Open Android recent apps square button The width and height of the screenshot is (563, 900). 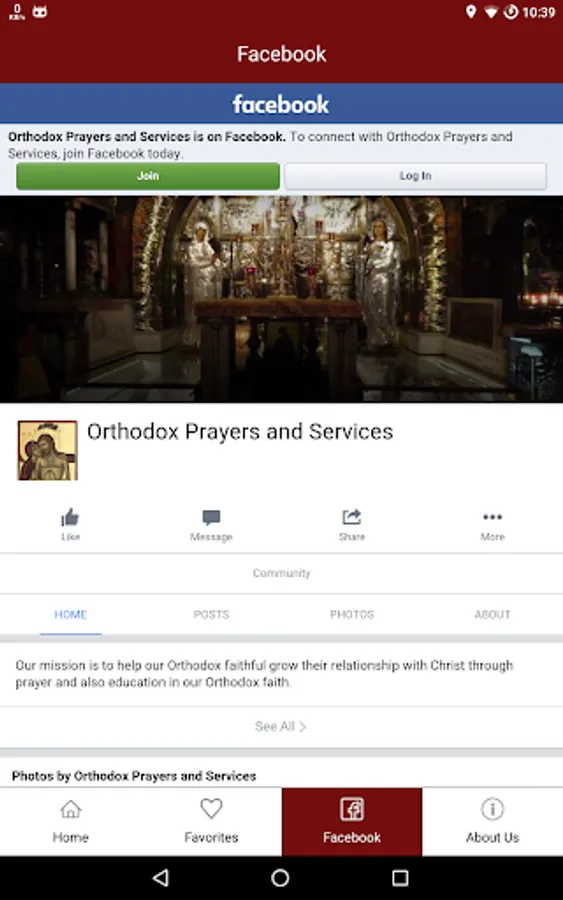pos(400,877)
